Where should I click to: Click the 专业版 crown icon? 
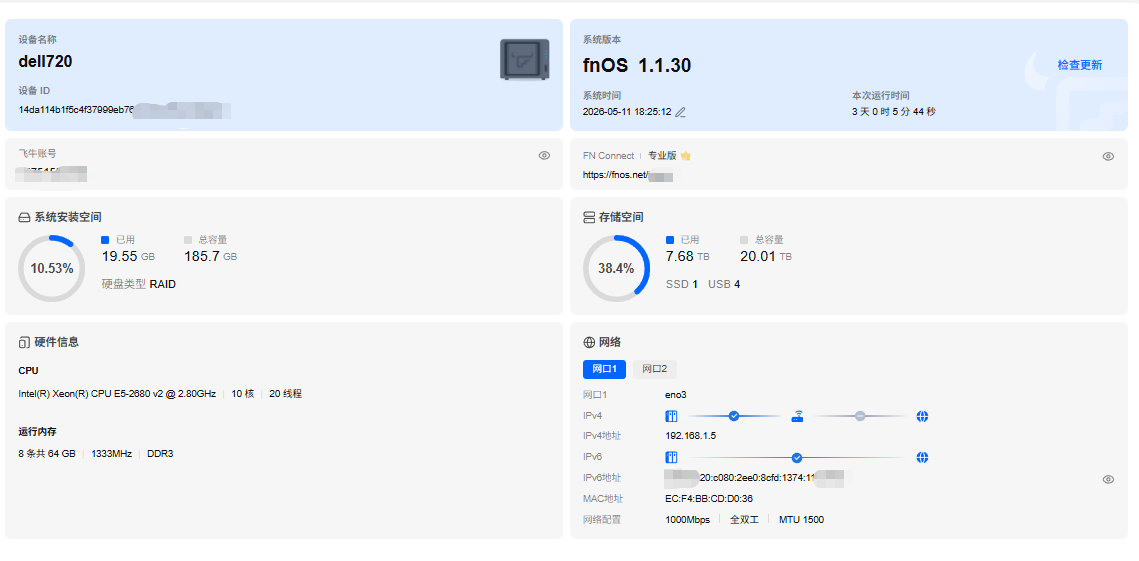click(685, 156)
